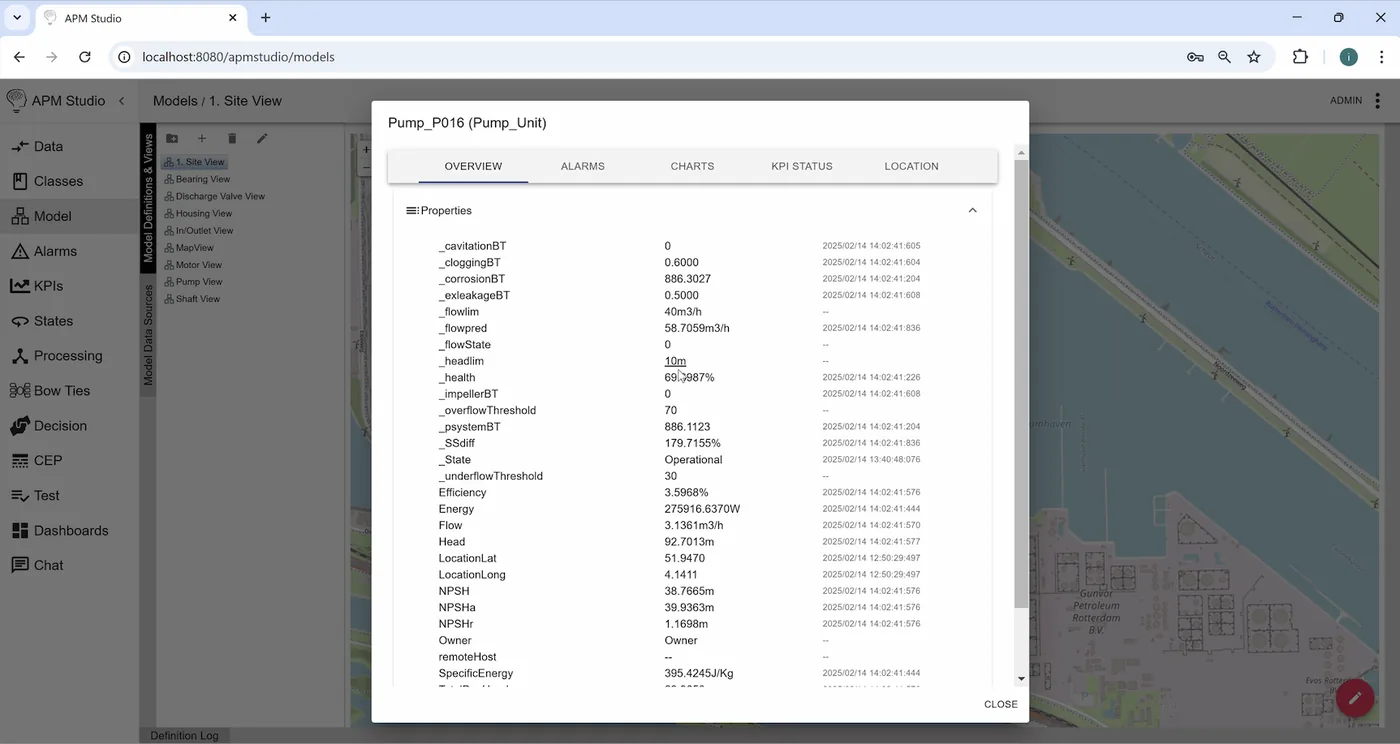The image size is (1400, 744).
Task: Open Bow Ties section icon in sidebar
Action: (x=19, y=391)
